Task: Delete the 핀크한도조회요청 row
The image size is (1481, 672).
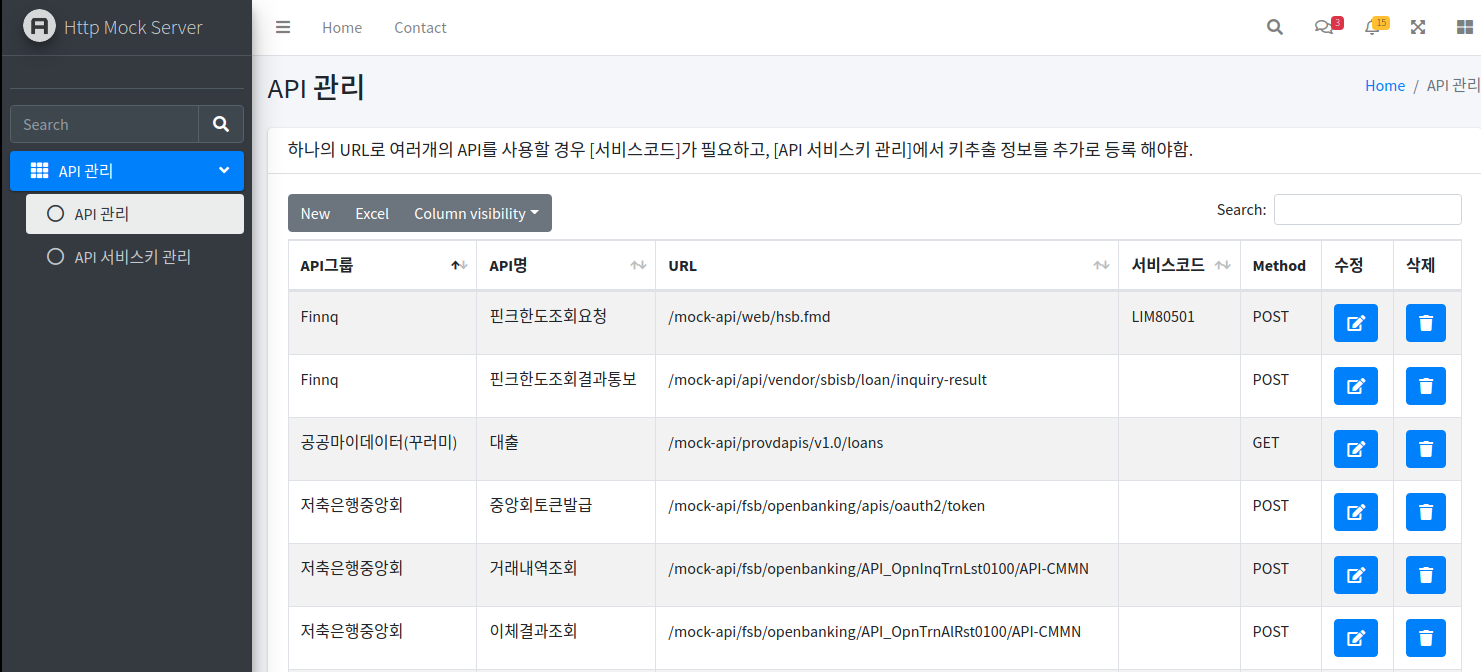Action: (x=1426, y=323)
